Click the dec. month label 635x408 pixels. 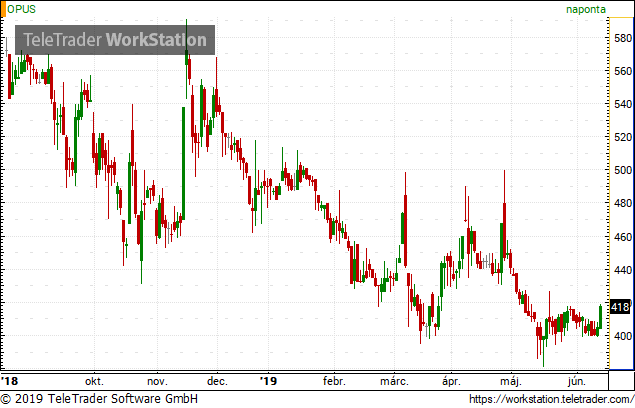217,381
